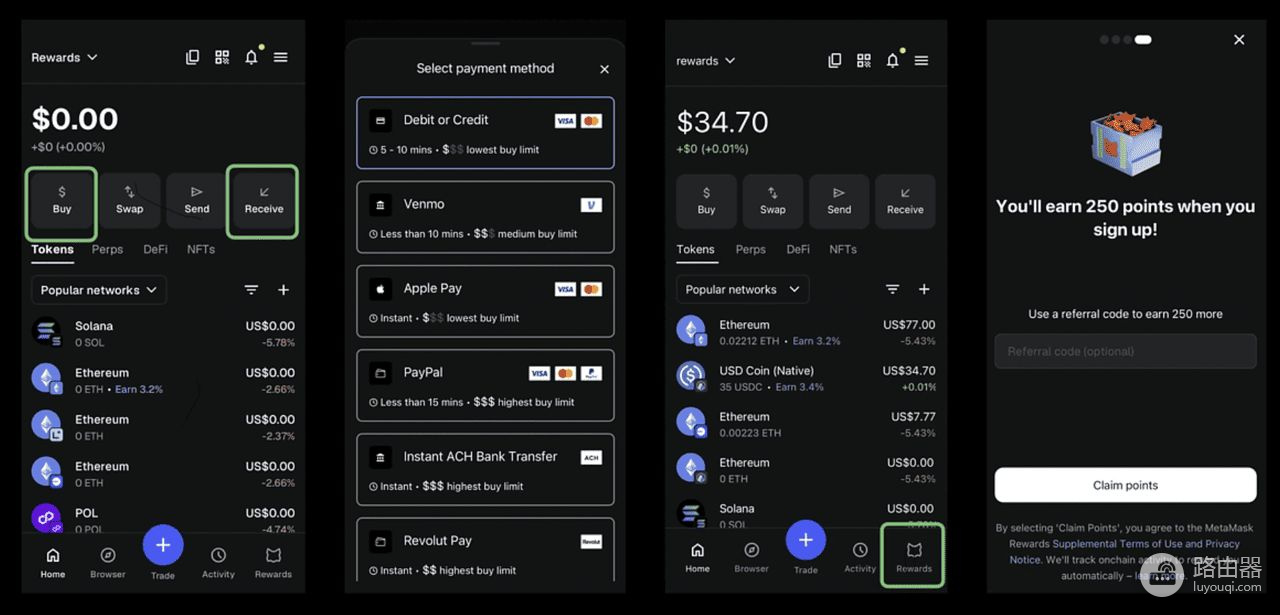Switch to DeFi tab in $0.00 wallet
This screenshot has width=1280, height=615.
155,249
